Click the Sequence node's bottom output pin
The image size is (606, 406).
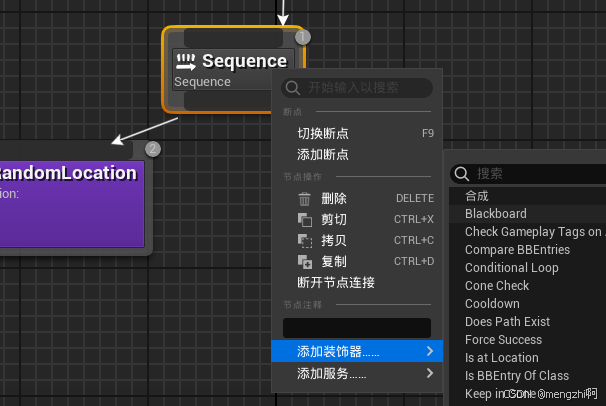coord(227,101)
